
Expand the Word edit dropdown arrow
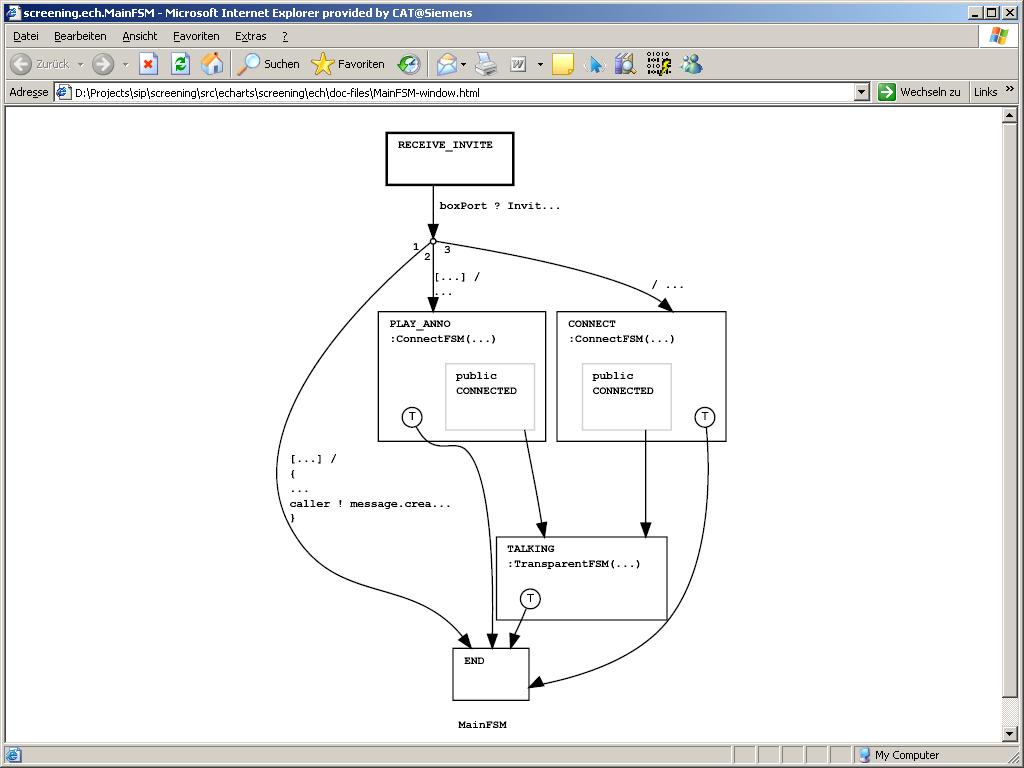tap(540, 64)
